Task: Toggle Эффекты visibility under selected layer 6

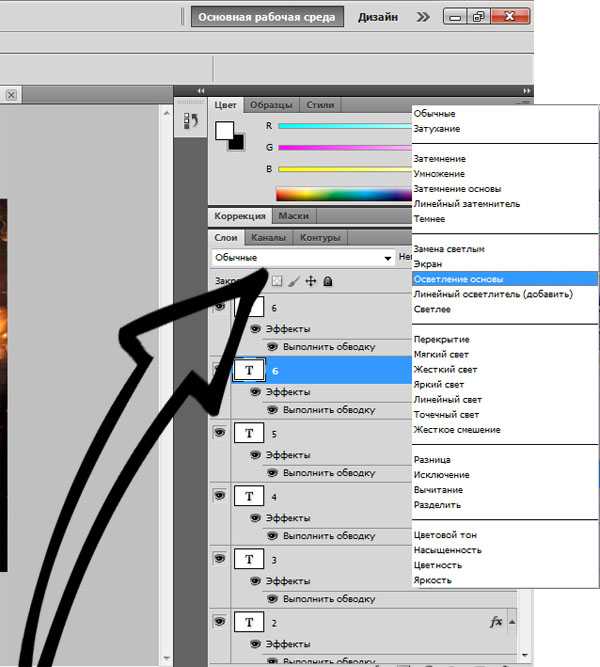Action: click(255, 392)
